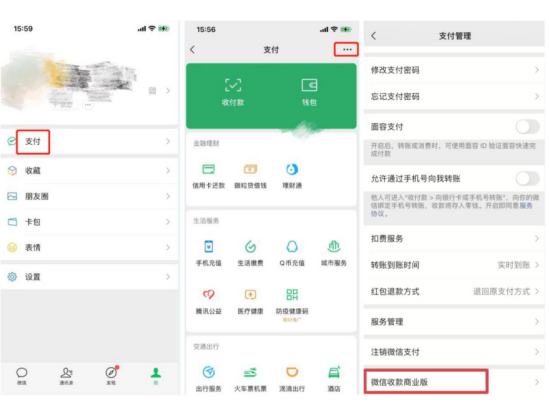Tap the 收付款 scan icon
Screen dimensions: 549x405
pyautogui.click(x=233, y=85)
